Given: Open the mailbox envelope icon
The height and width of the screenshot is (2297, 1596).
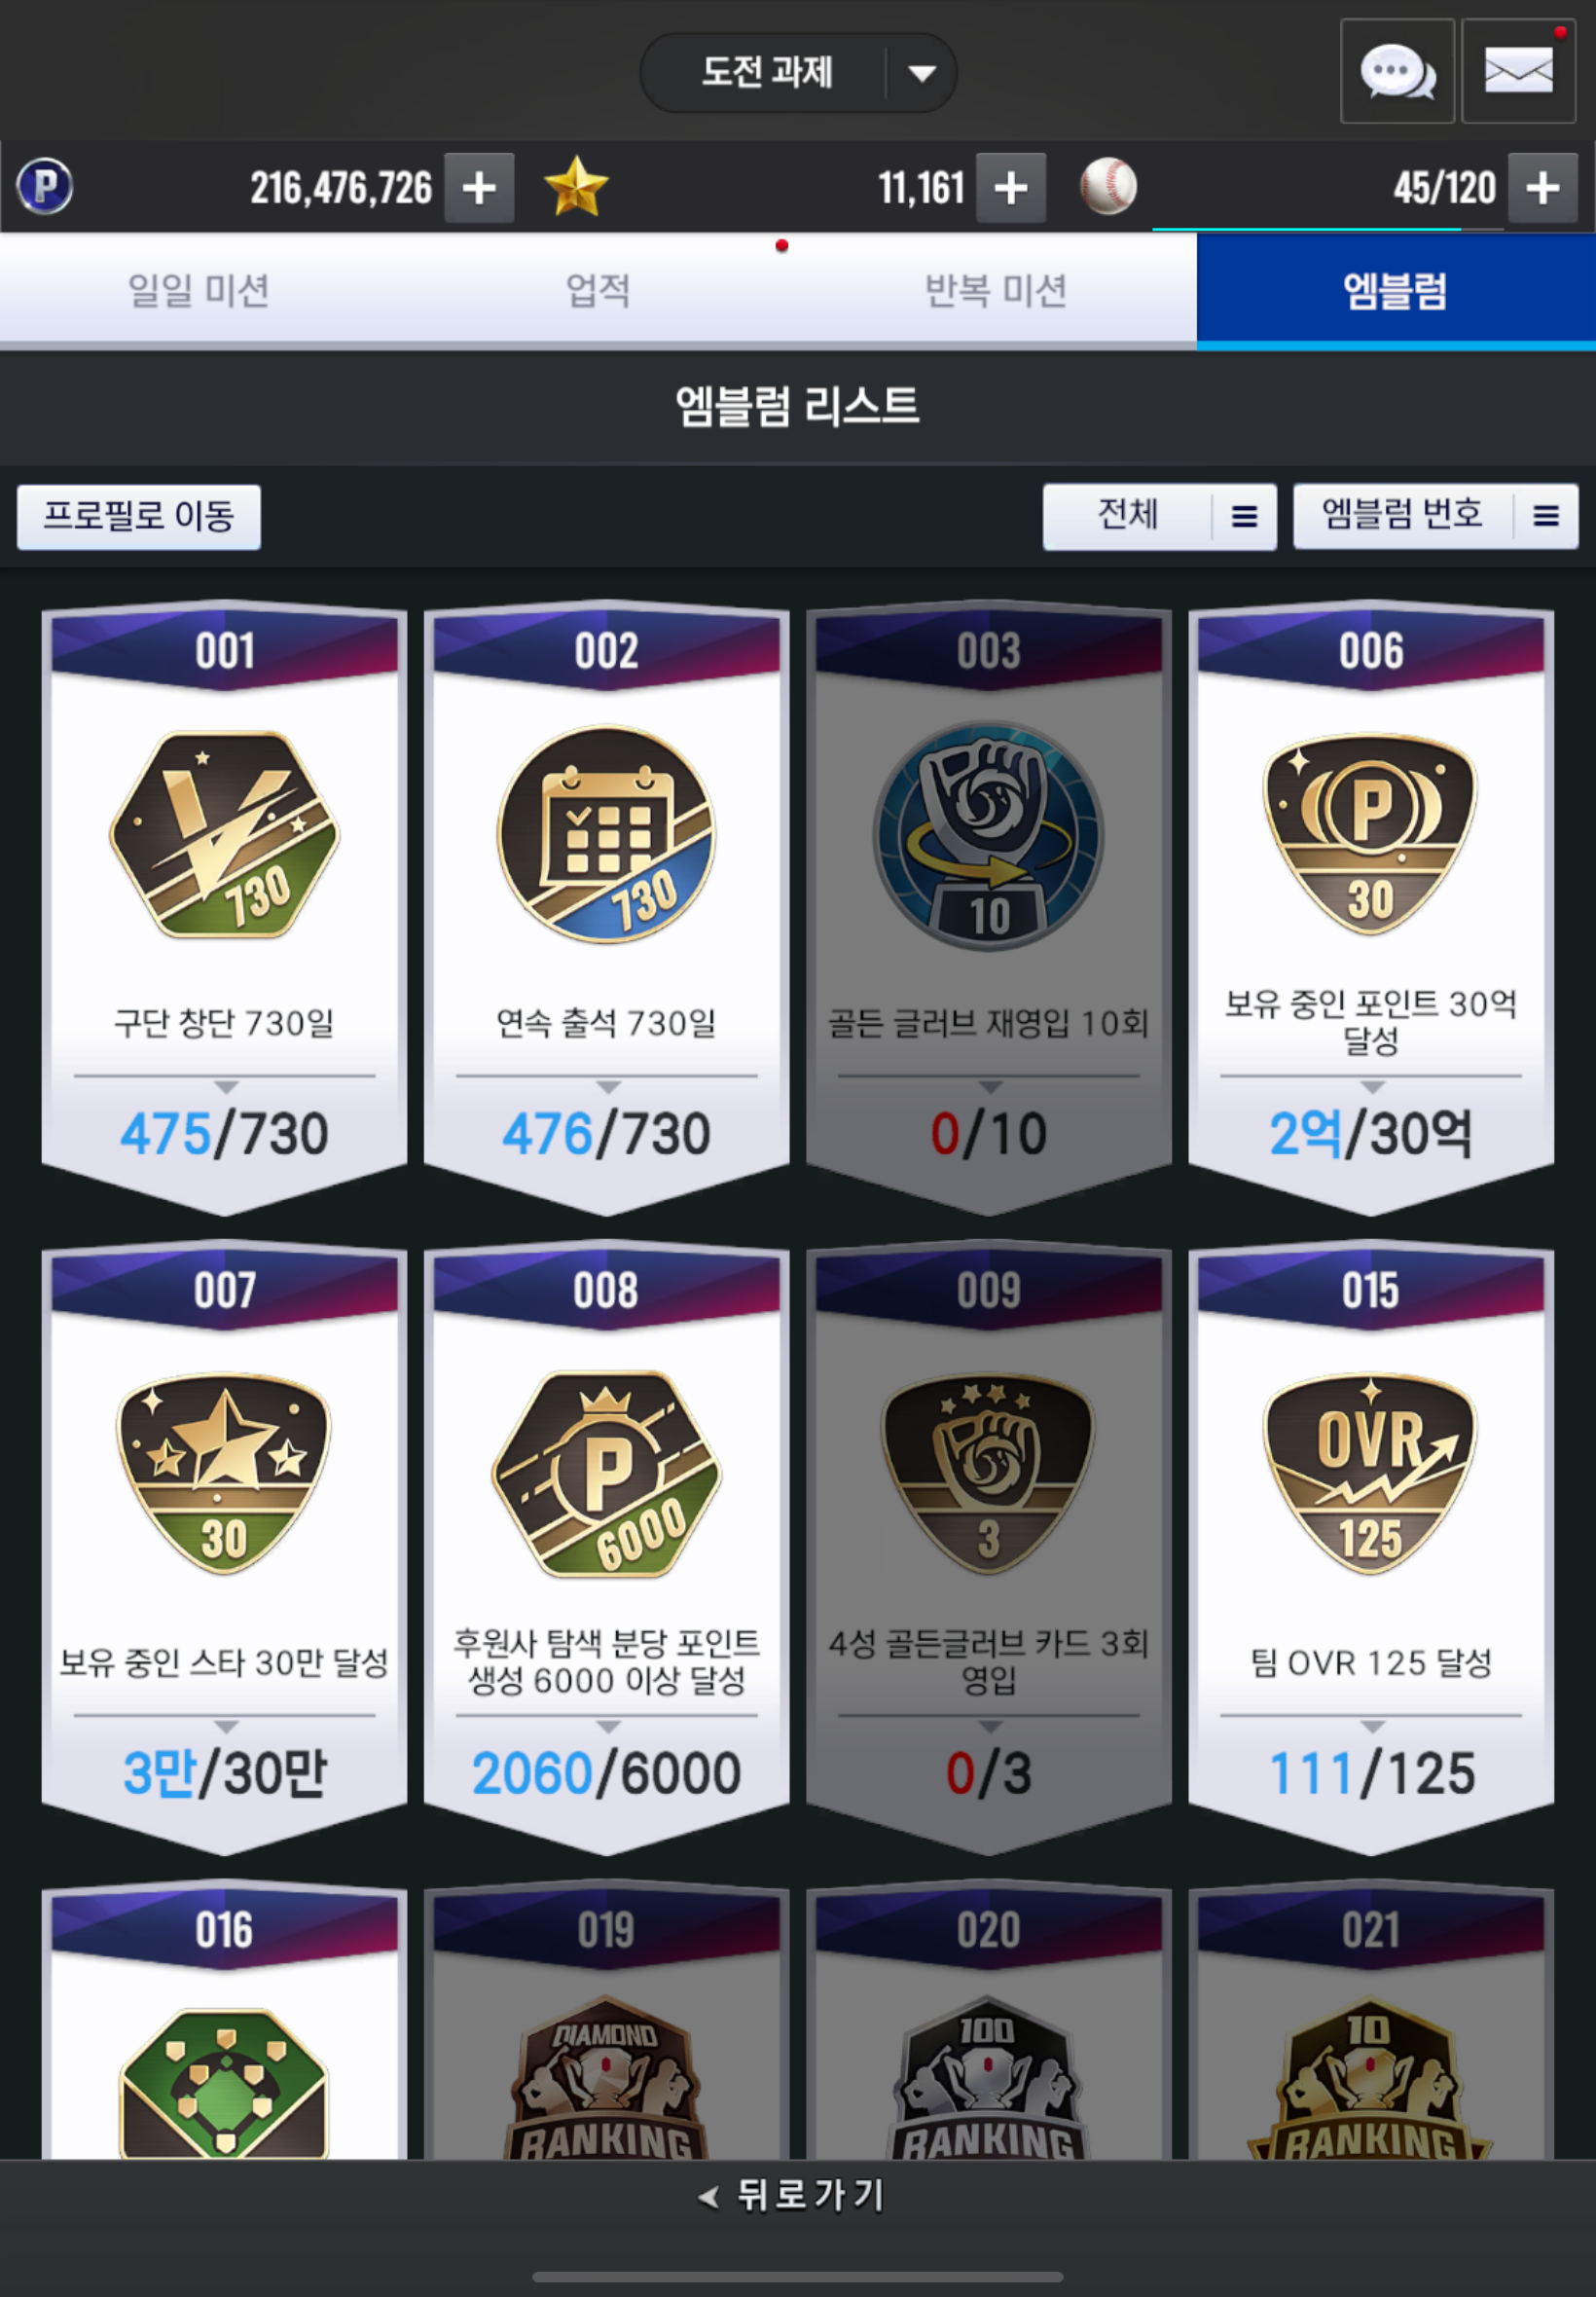Looking at the screenshot, I should coord(1518,72).
